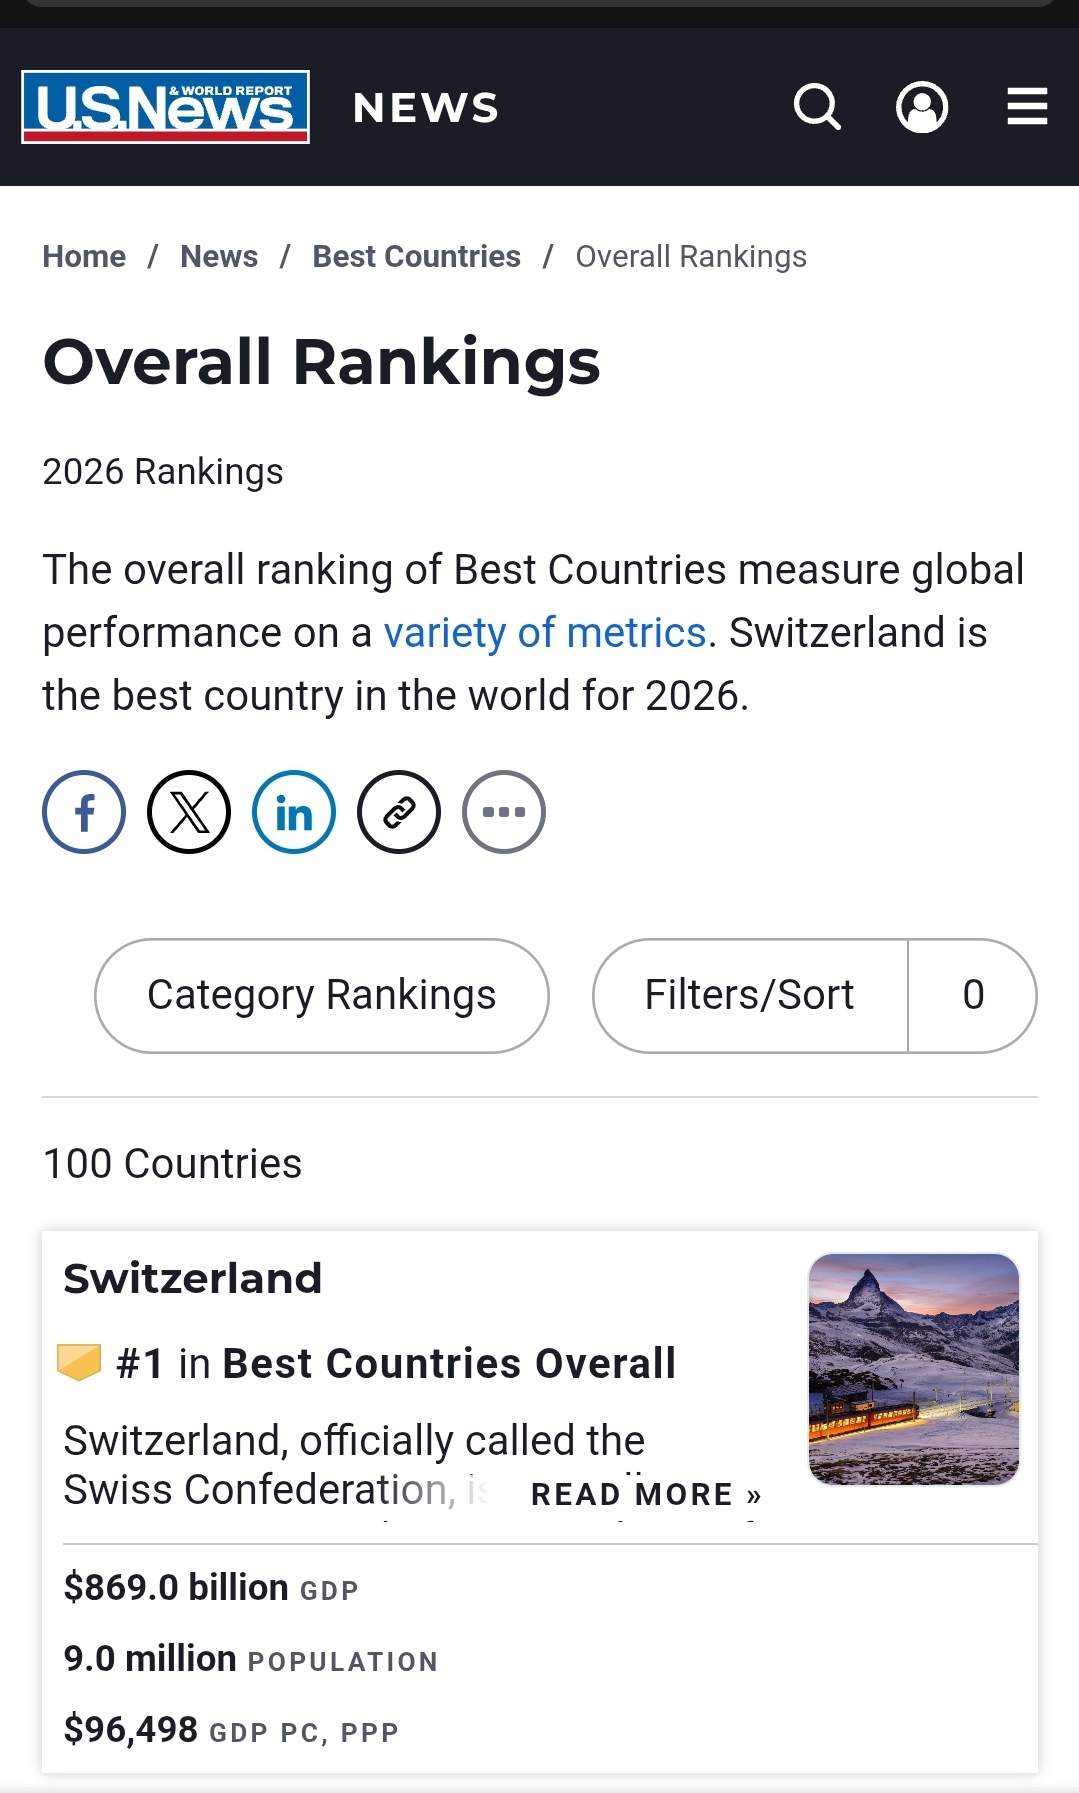Click the U.S. News logo
This screenshot has height=1793, width=1079.
pos(166,107)
